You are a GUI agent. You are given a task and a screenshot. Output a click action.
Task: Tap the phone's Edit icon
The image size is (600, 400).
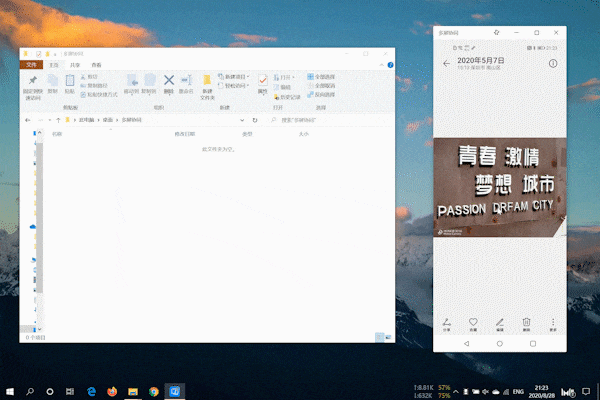[x=499, y=324]
